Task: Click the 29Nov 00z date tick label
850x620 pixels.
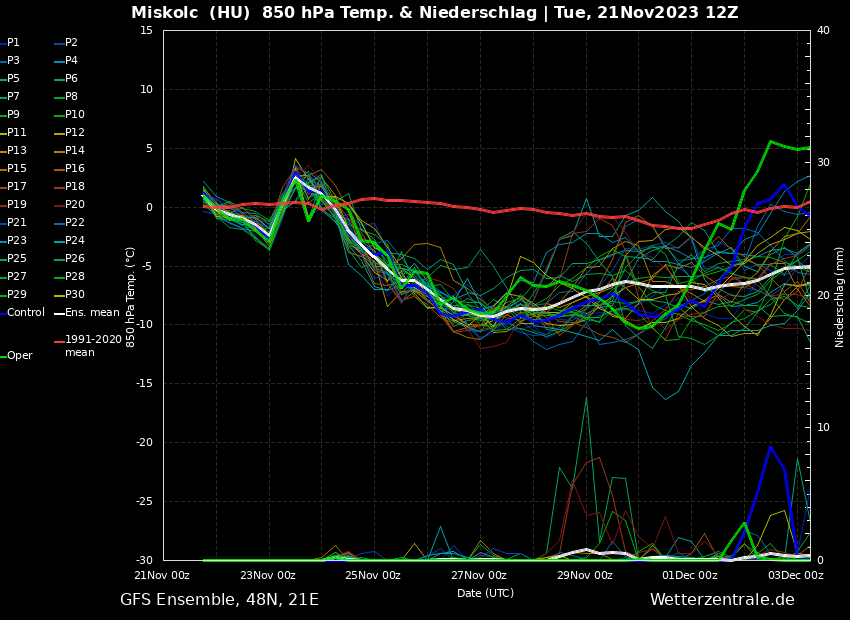Action: [584, 575]
